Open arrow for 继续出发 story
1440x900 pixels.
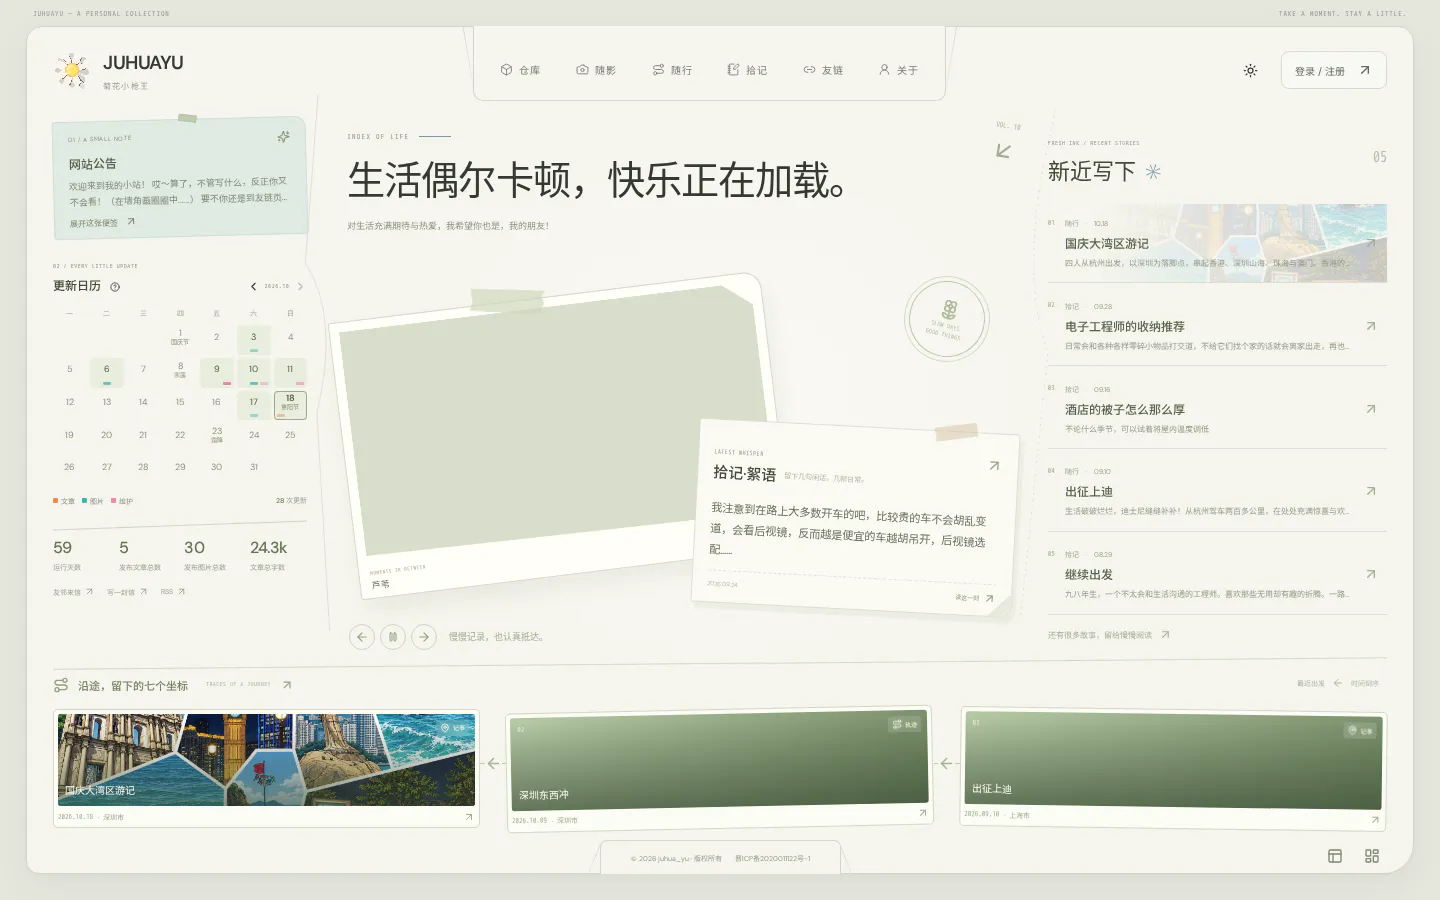(x=1371, y=574)
